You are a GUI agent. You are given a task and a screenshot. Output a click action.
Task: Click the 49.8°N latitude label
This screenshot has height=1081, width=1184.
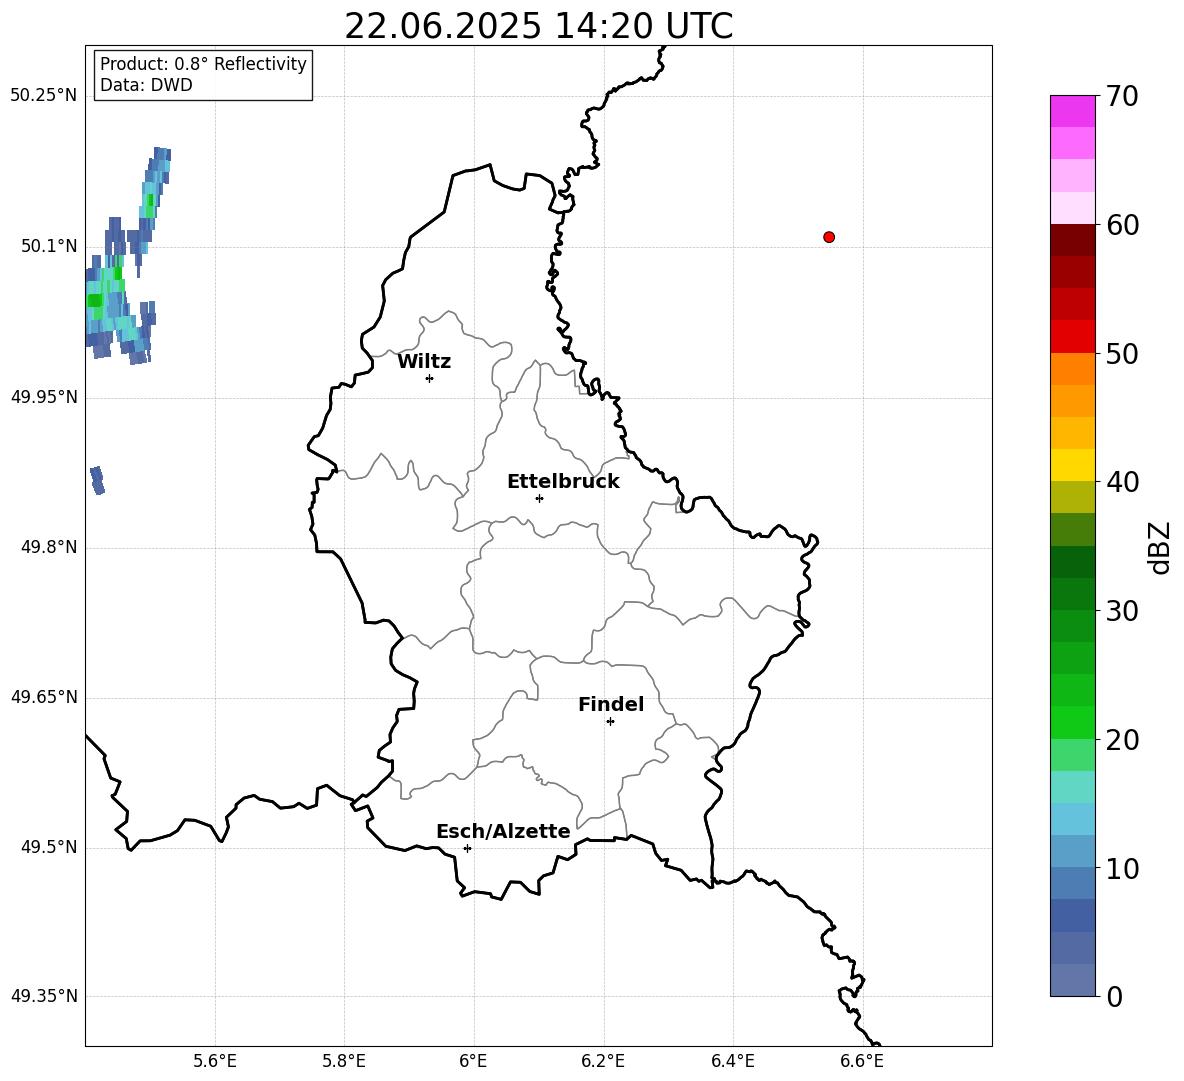(x=49, y=547)
